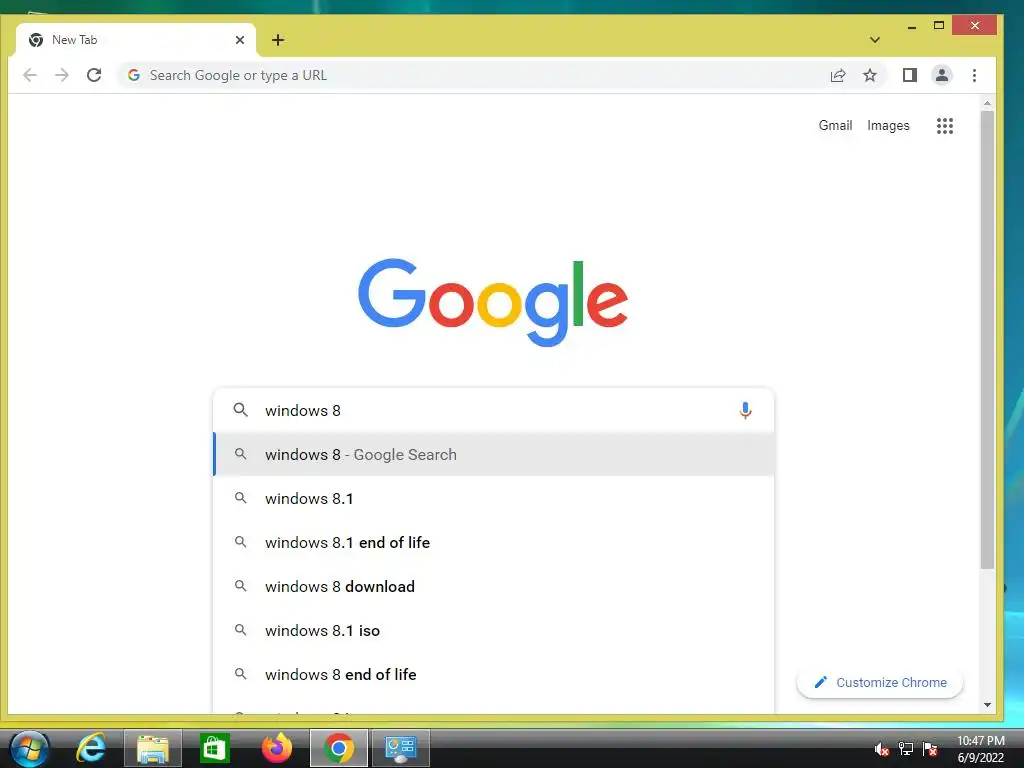Pick 'windows 8.1 end of life' suggestion

494,542
